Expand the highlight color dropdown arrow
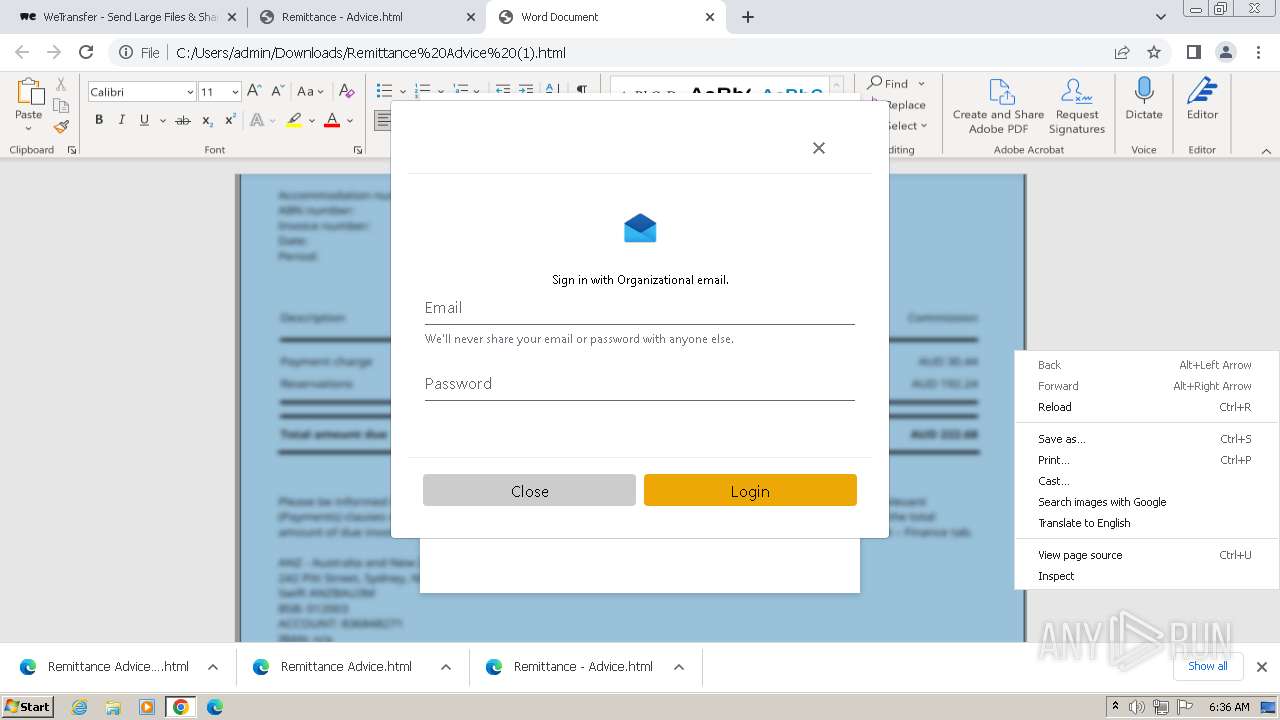Screen dimensions: 1280x720 tap(312, 121)
